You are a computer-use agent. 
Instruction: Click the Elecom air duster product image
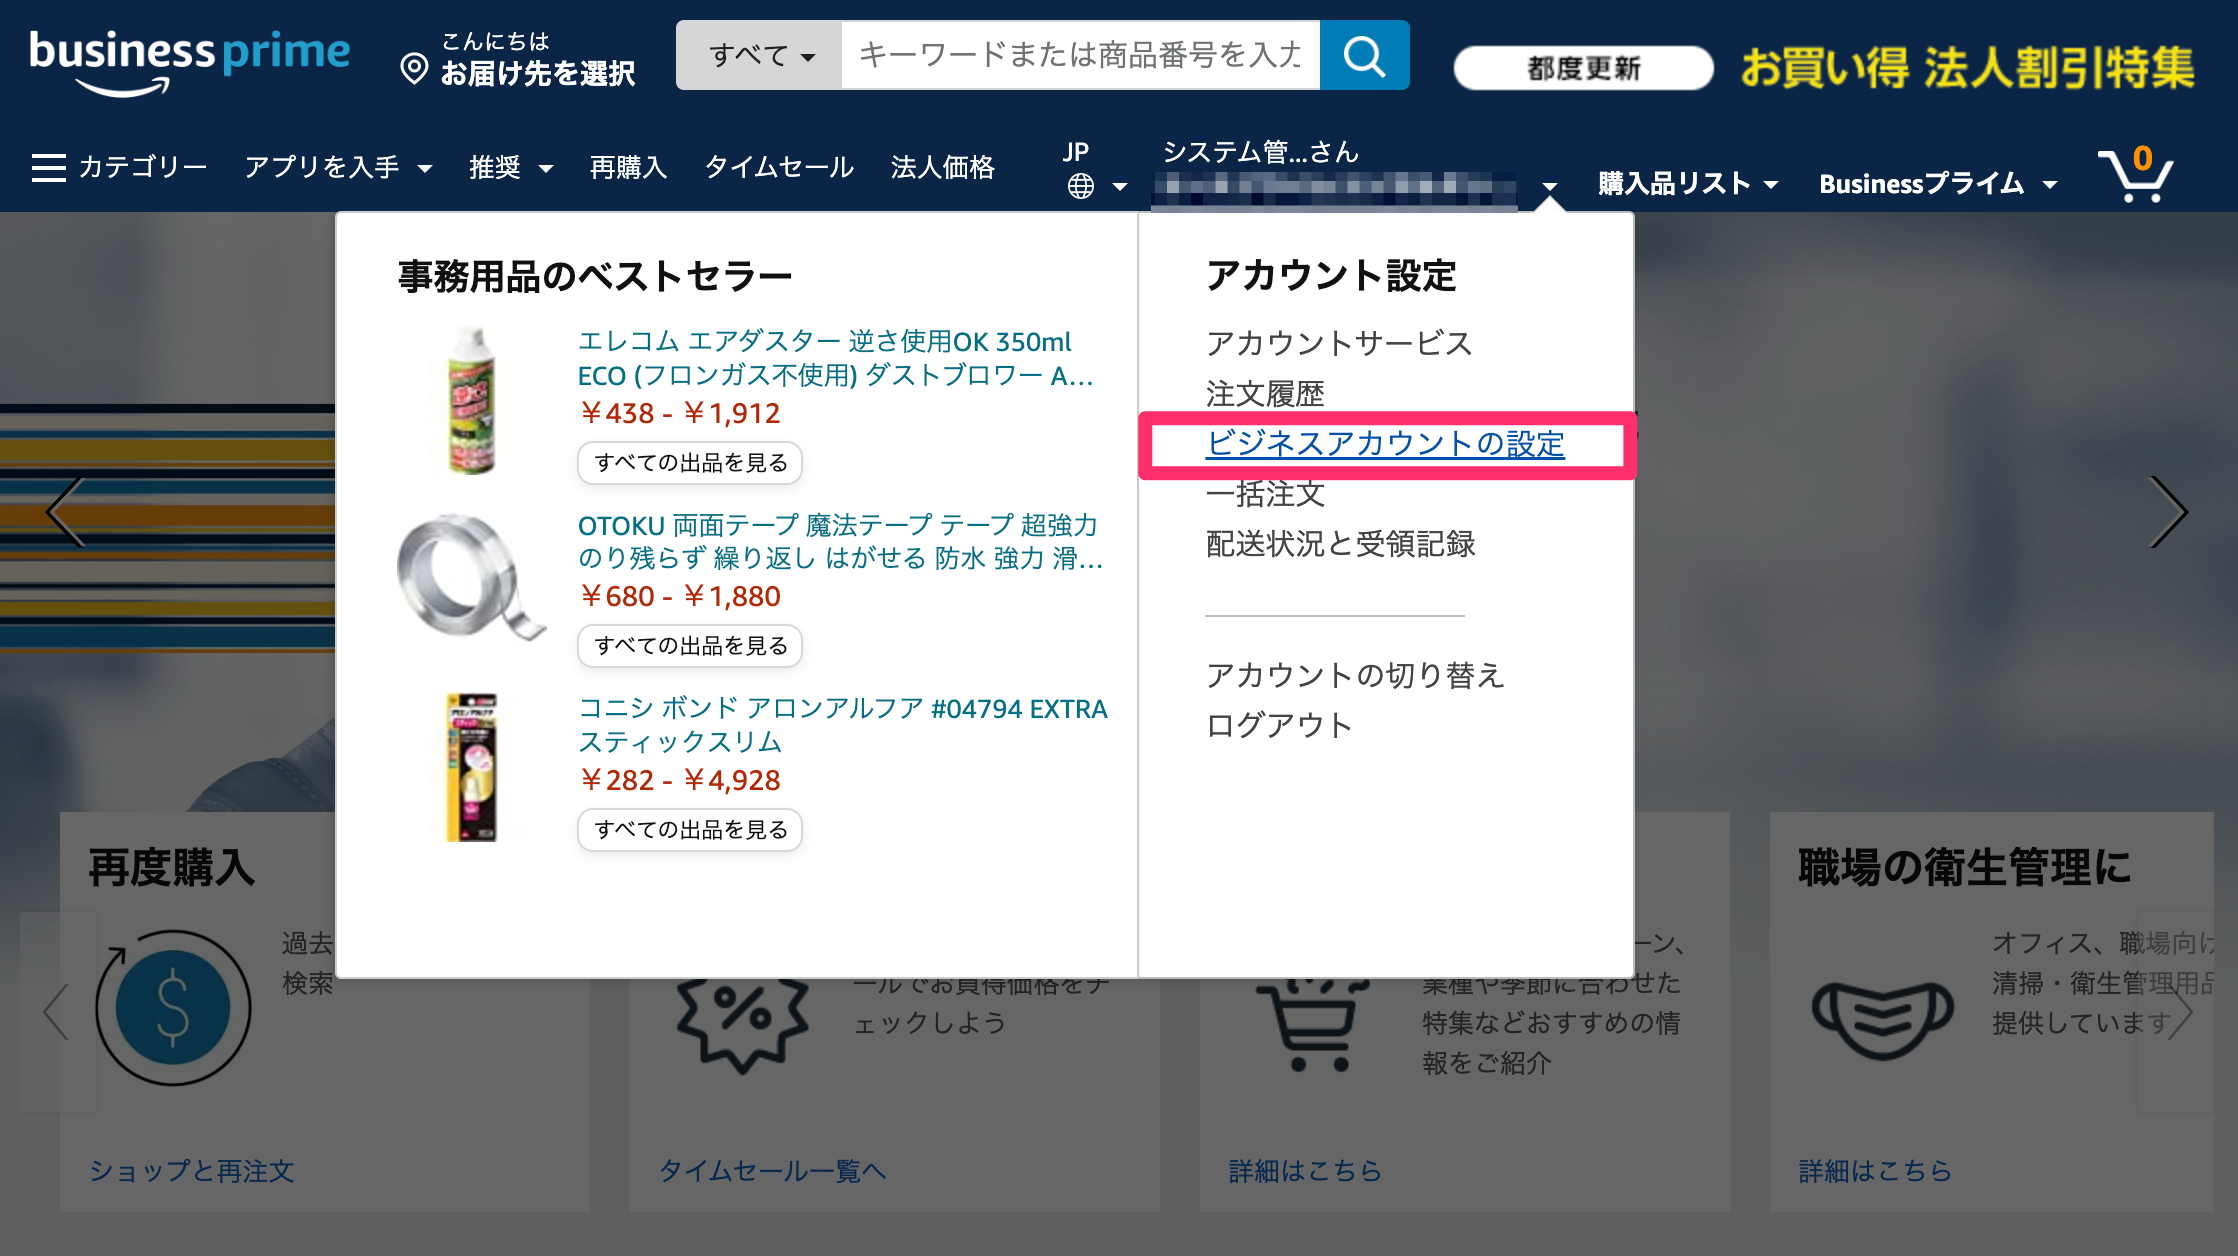(x=471, y=400)
